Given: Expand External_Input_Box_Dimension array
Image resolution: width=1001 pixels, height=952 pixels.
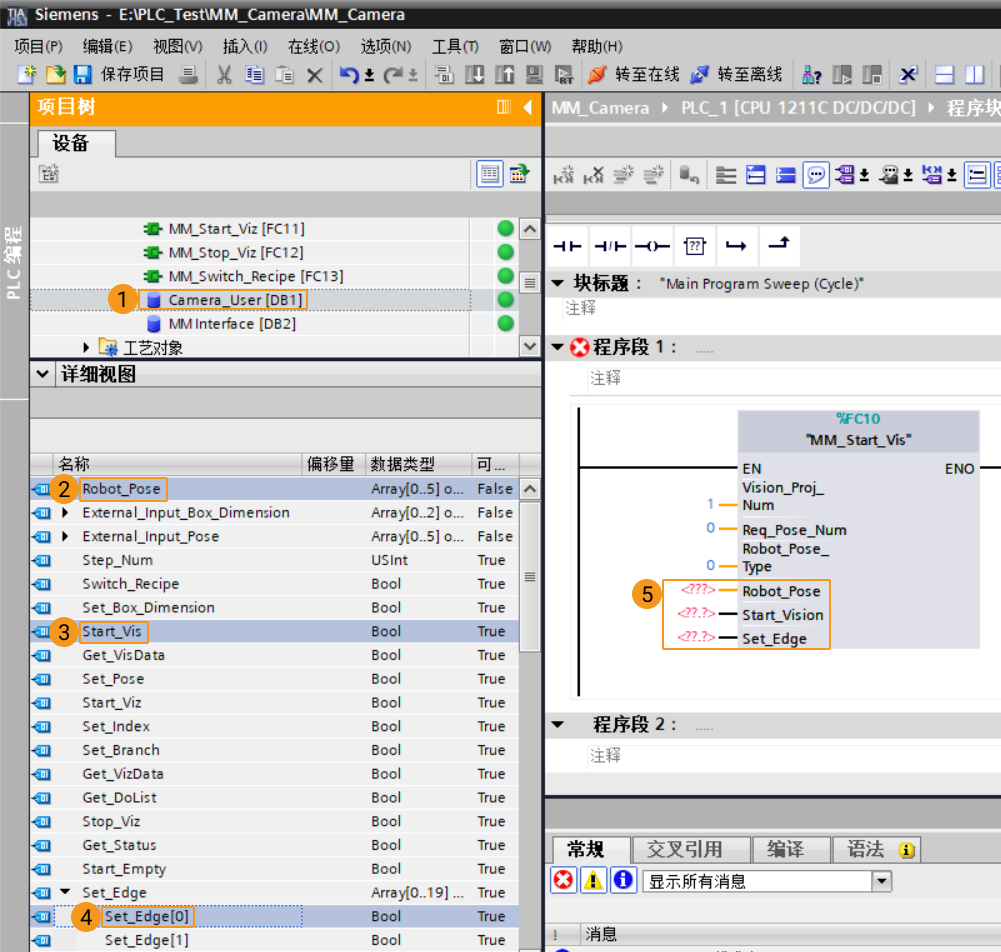Looking at the screenshot, I should click(65, 513).
